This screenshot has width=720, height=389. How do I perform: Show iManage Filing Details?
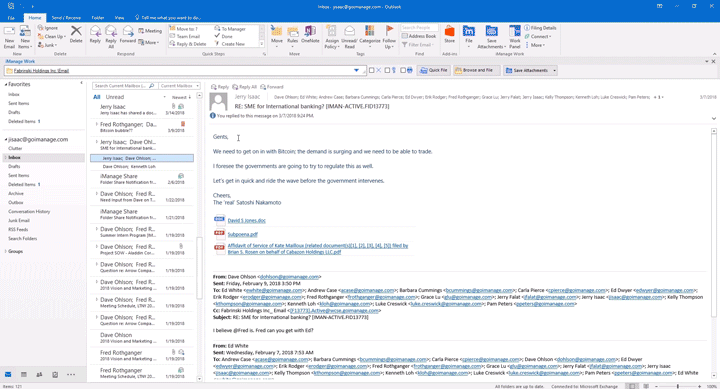point(540,28)
